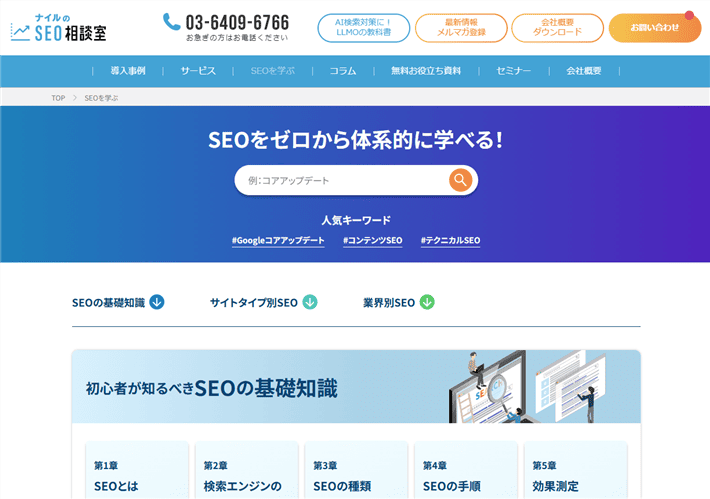710x499 pixels.
Task: Click SEOを学ぶ breadcrumb text
Action: [x=101, y=98]
